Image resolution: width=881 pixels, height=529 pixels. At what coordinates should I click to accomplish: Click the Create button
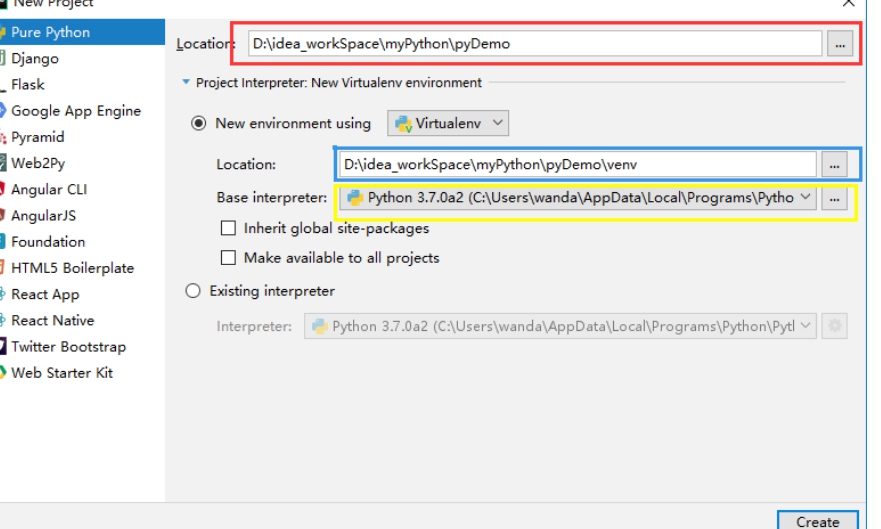(817, 521)
